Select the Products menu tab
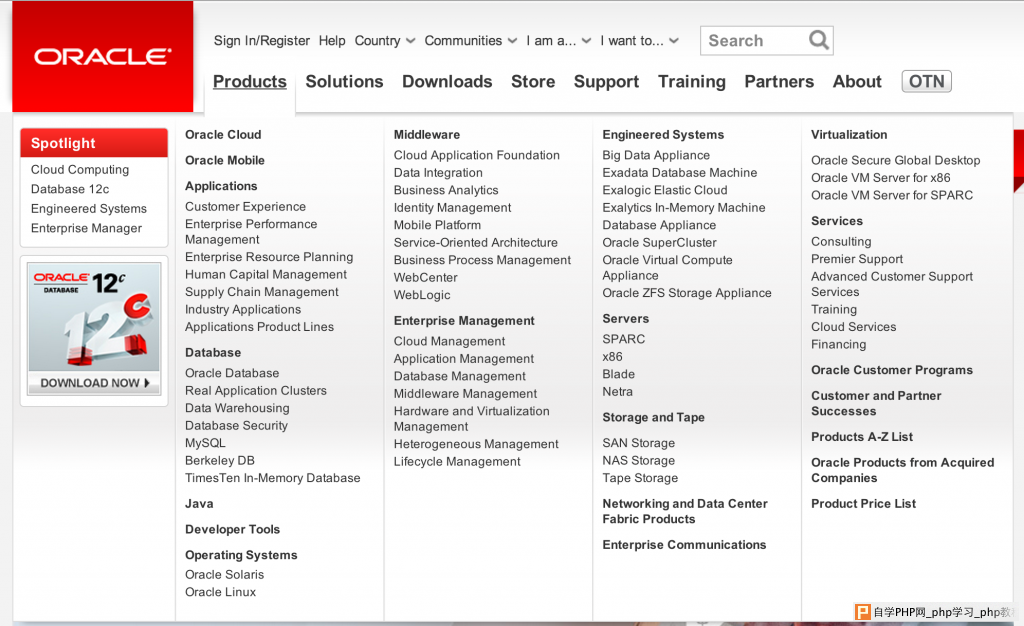The image size is (1024, 626). point(249,82)
